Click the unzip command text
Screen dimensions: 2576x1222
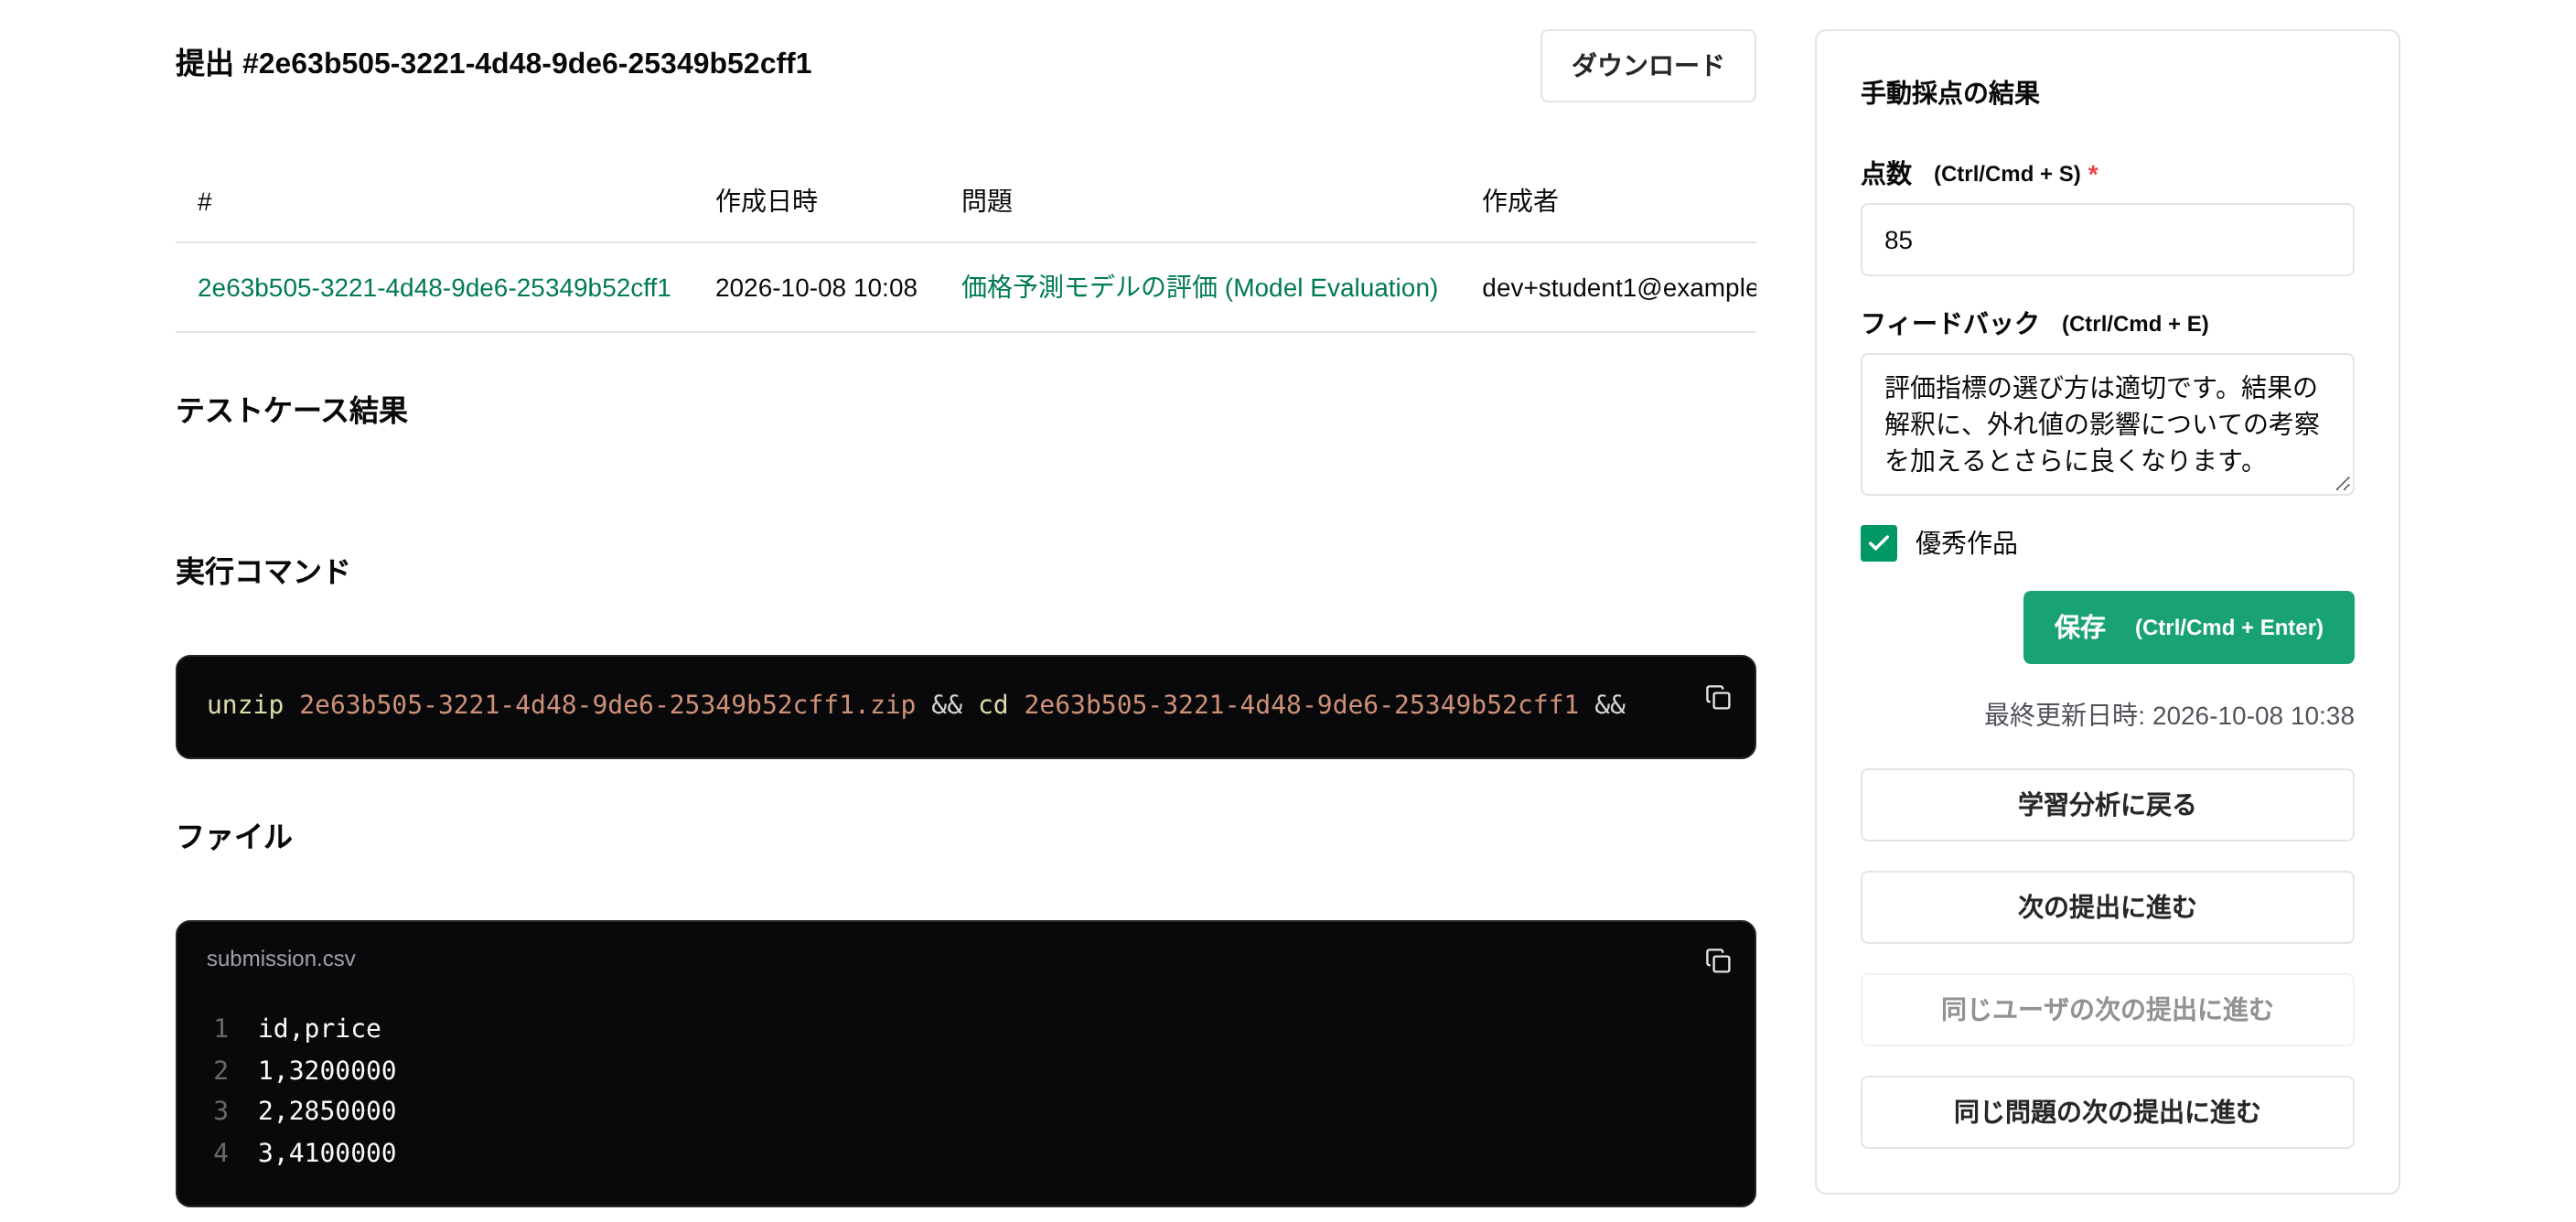(x=916, y=705)
